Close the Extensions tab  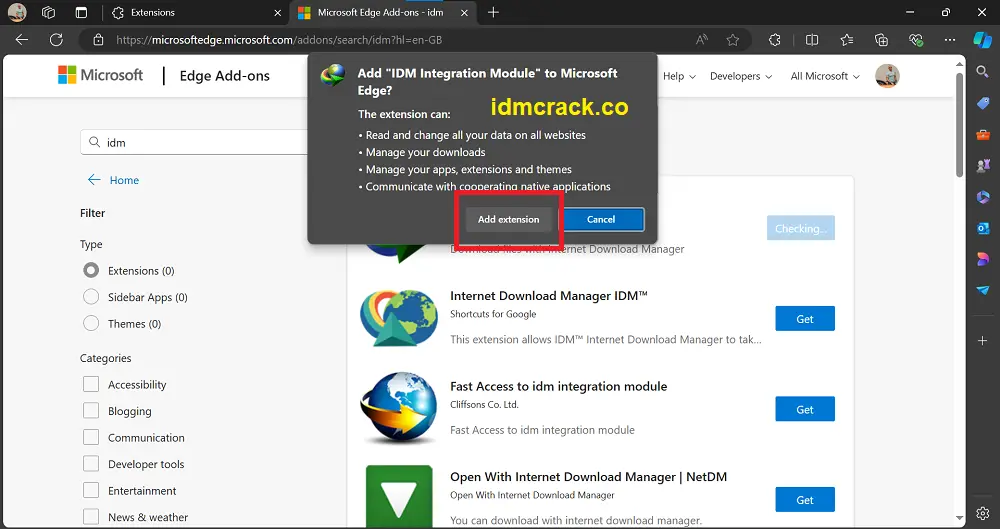[277, 13]
